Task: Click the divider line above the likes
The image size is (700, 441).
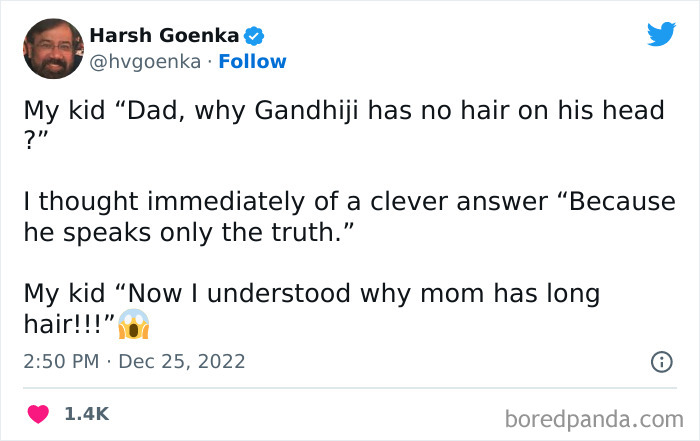Action: (350, 388)
